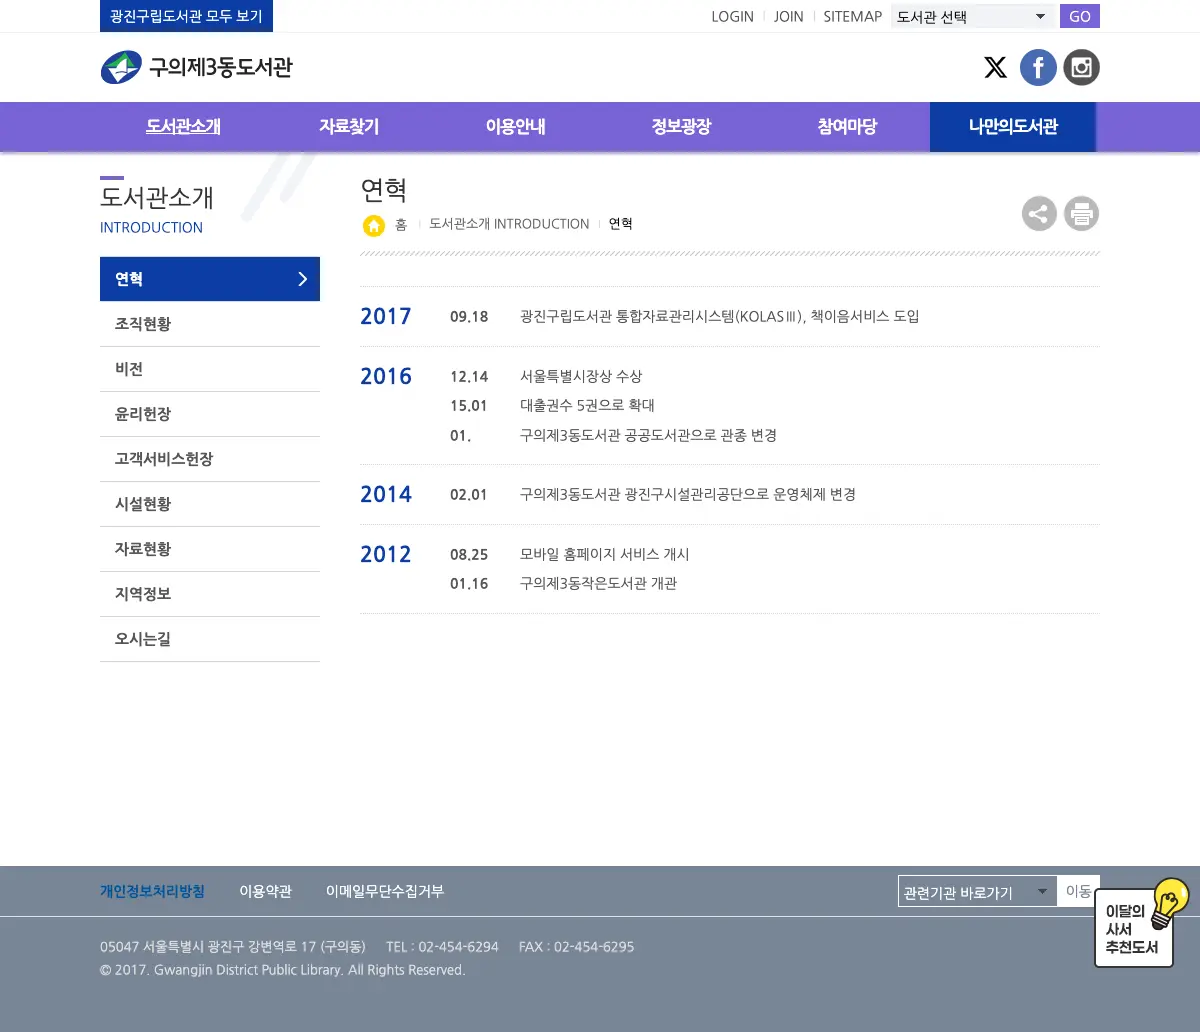The image size is (1200, 1032).
Task: Open the Instagram social icon
Action: 1081,67
